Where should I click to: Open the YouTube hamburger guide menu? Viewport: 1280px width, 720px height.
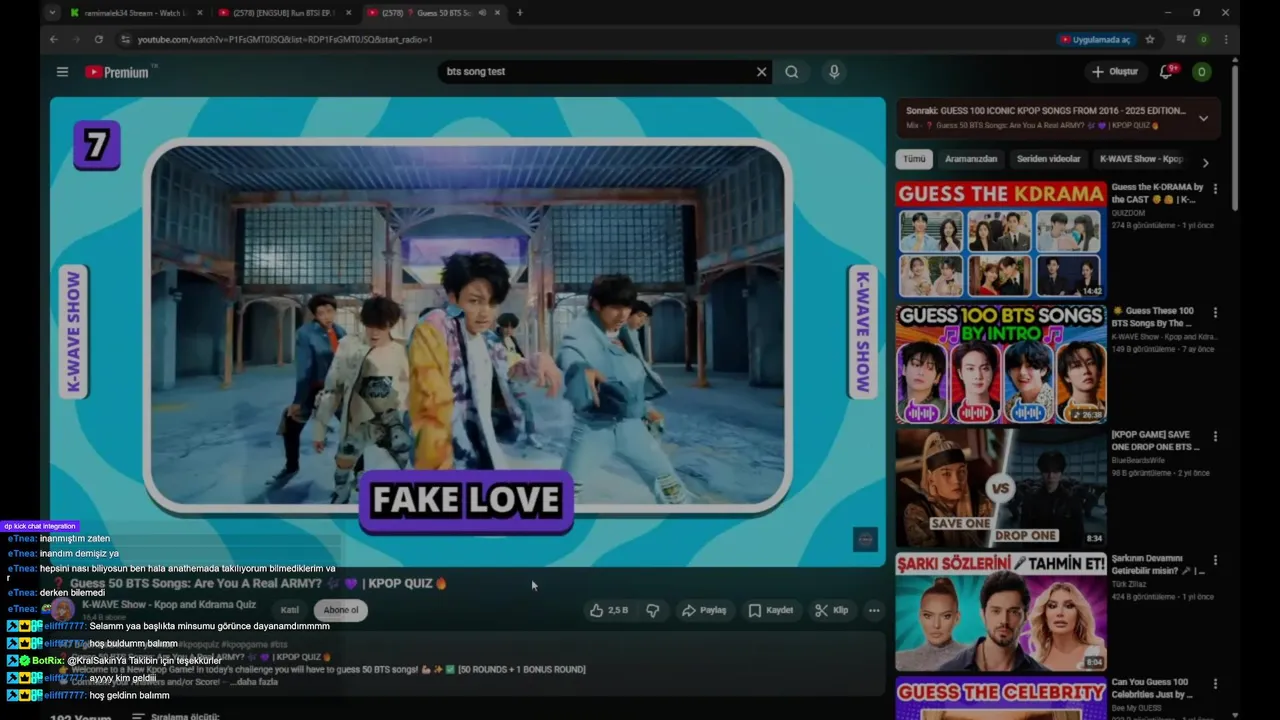[62, 72]
